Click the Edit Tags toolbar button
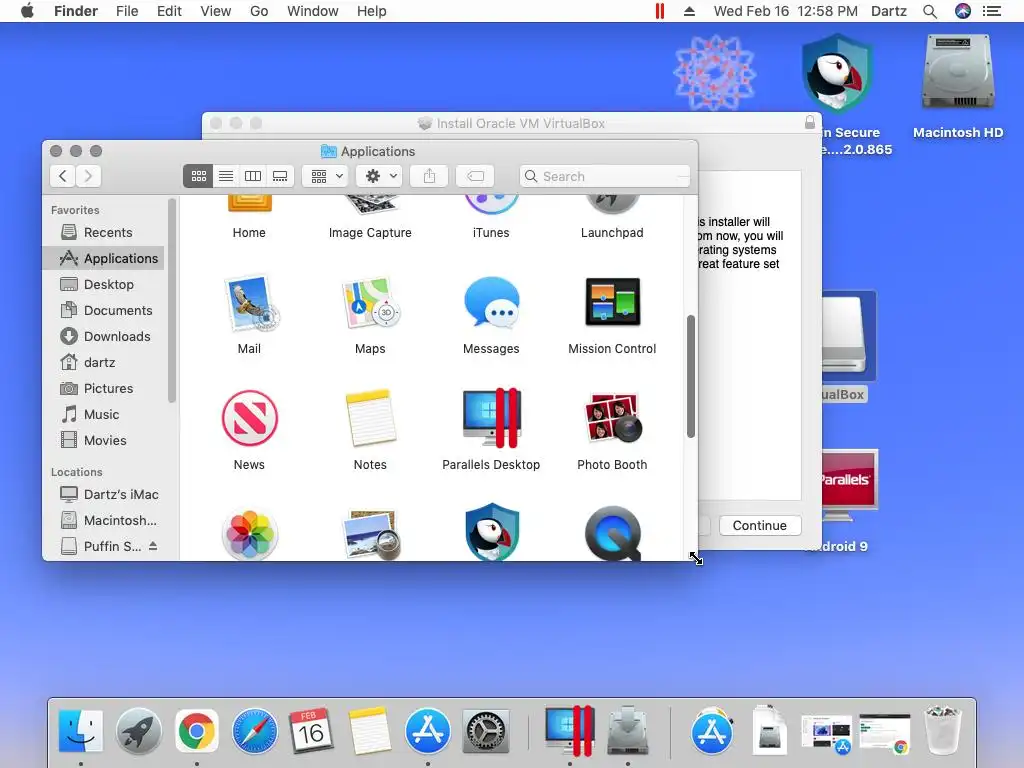The width and height of the screenshot is (1024, 768). 475,176
